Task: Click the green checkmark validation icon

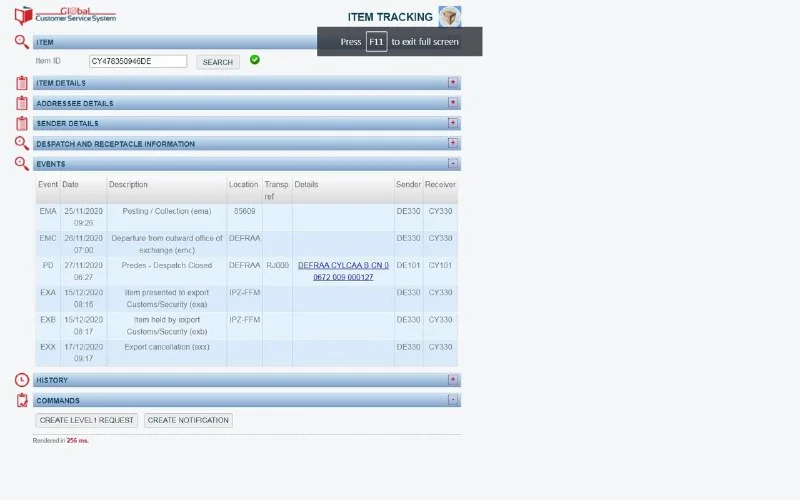Action: tap(255, 60)
